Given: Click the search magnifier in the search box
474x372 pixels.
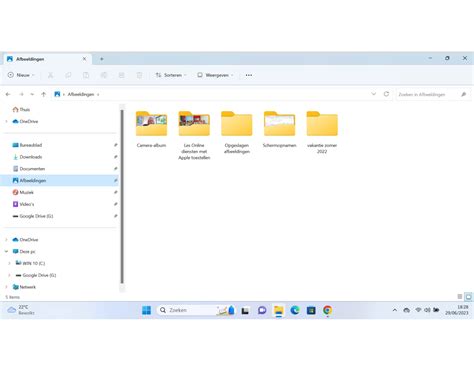Looking at the screenshot, I should 463,94.
